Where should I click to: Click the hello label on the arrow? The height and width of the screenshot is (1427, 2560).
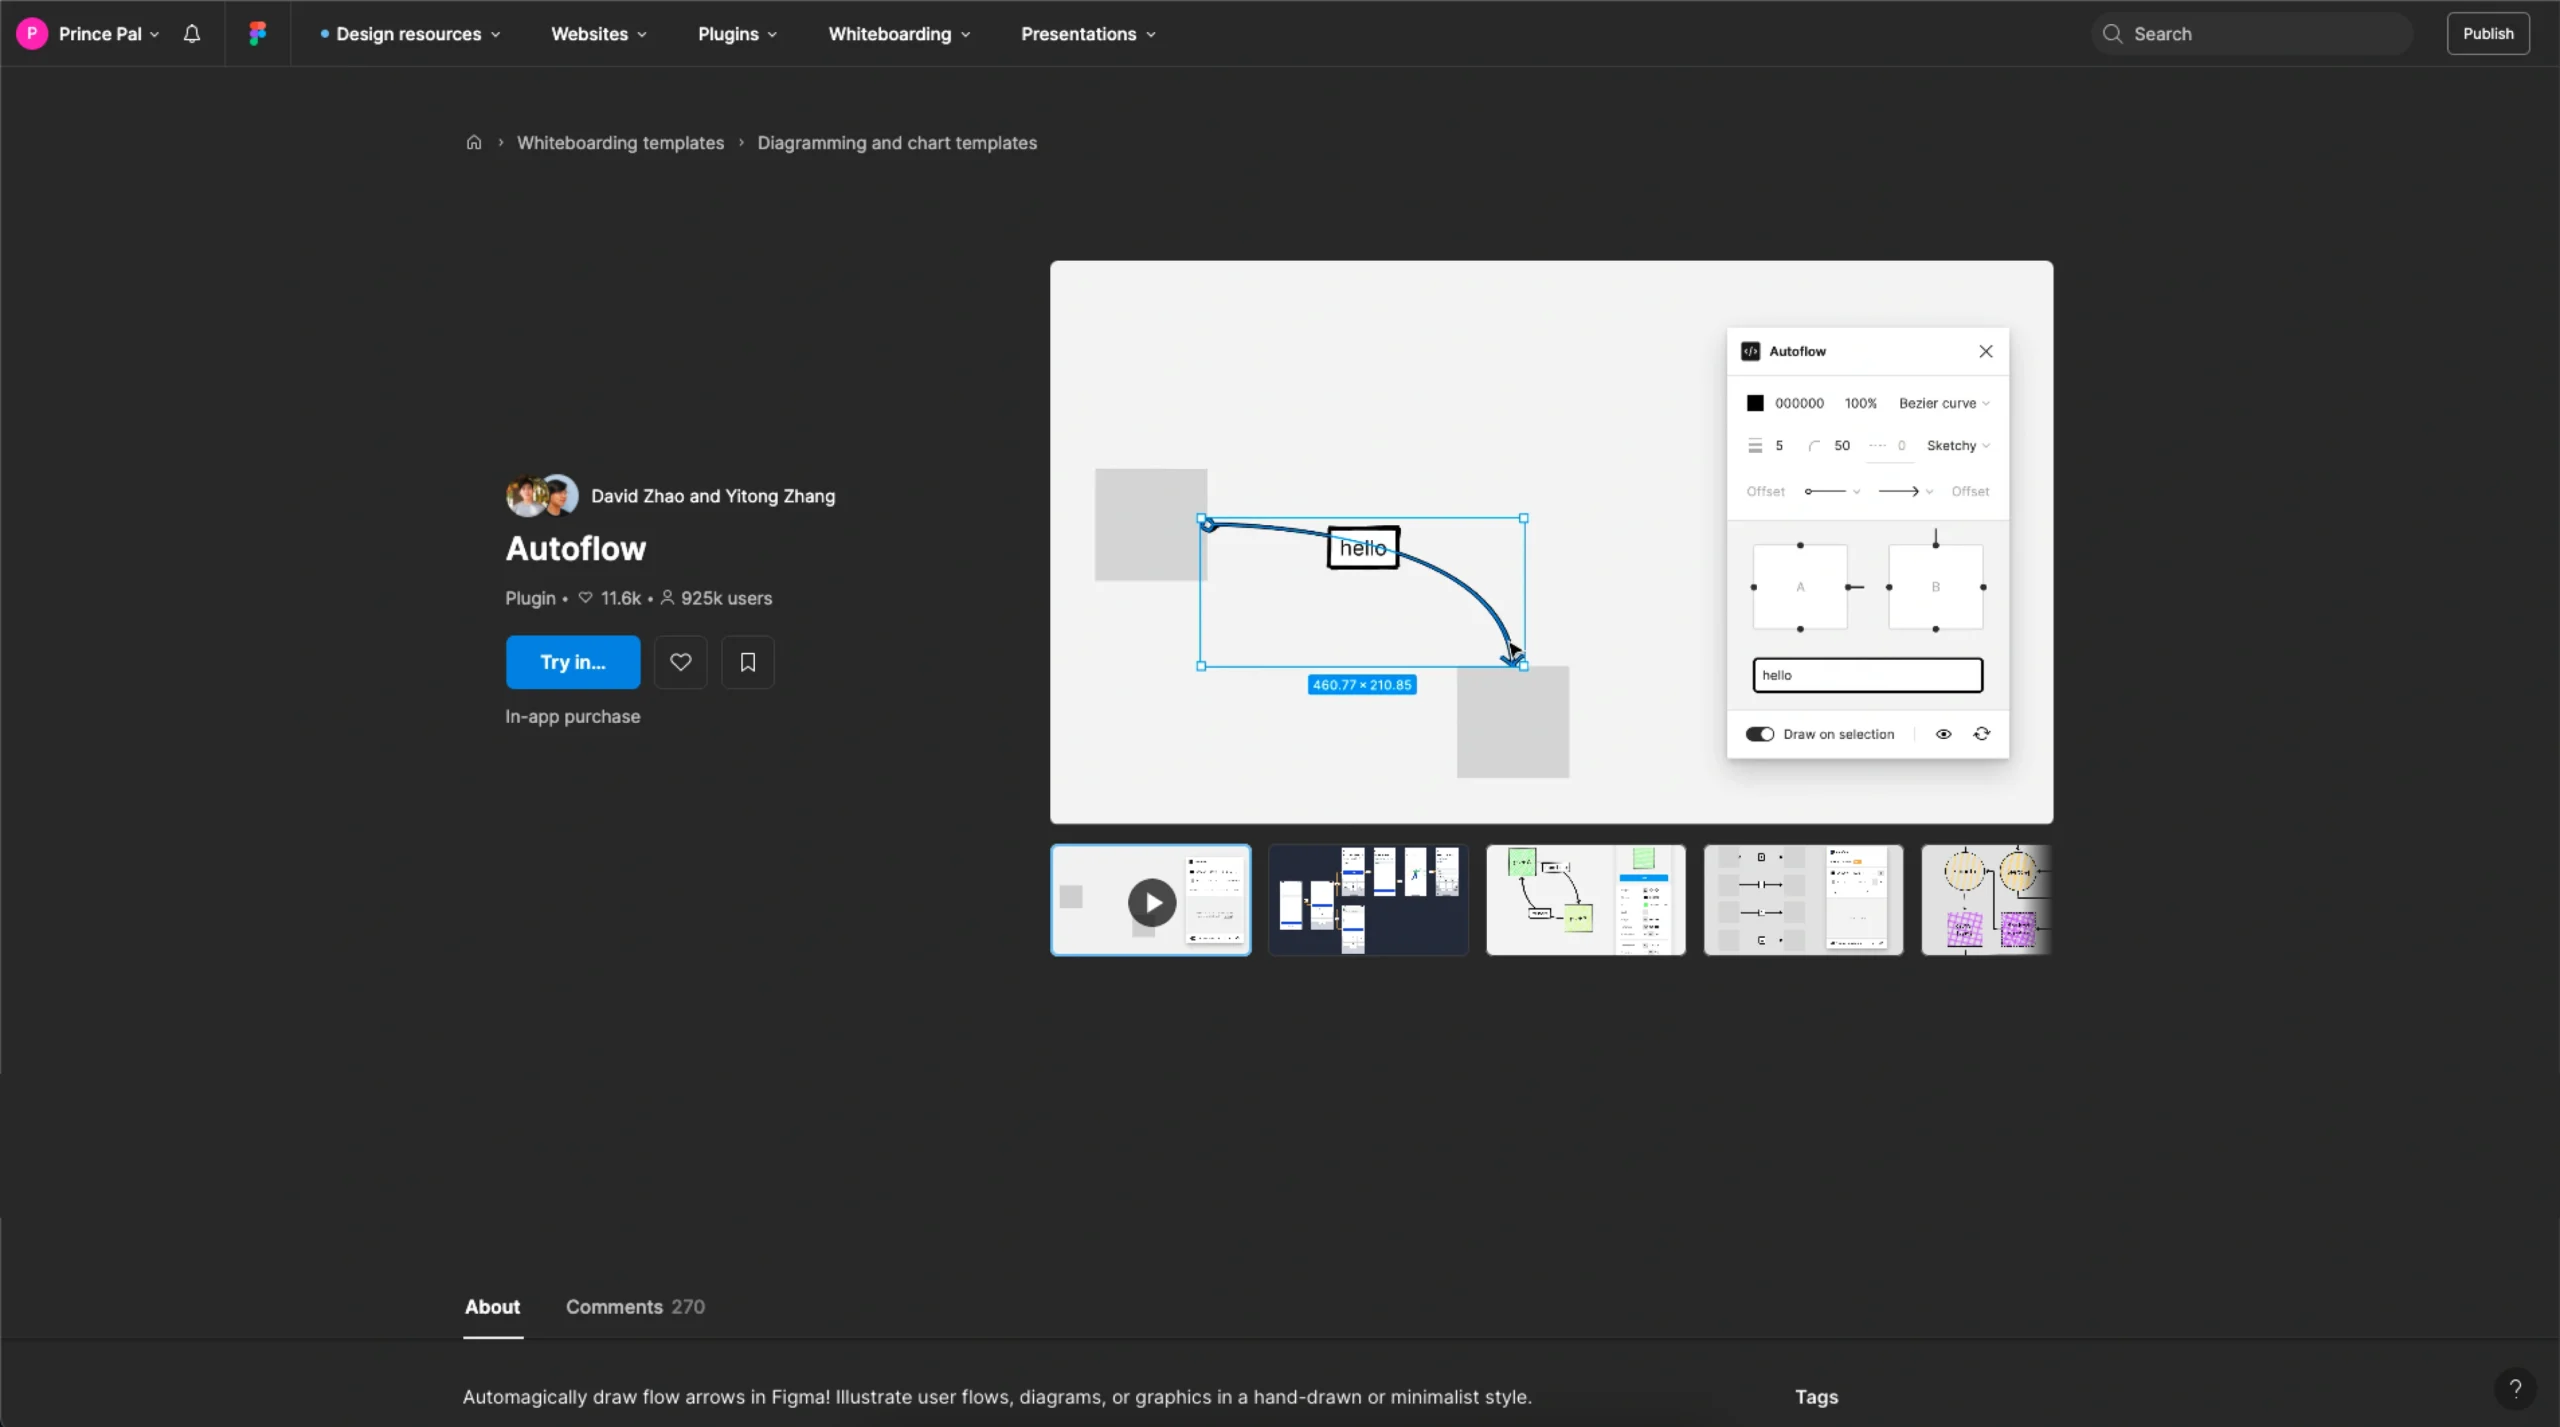[1363, 548]
